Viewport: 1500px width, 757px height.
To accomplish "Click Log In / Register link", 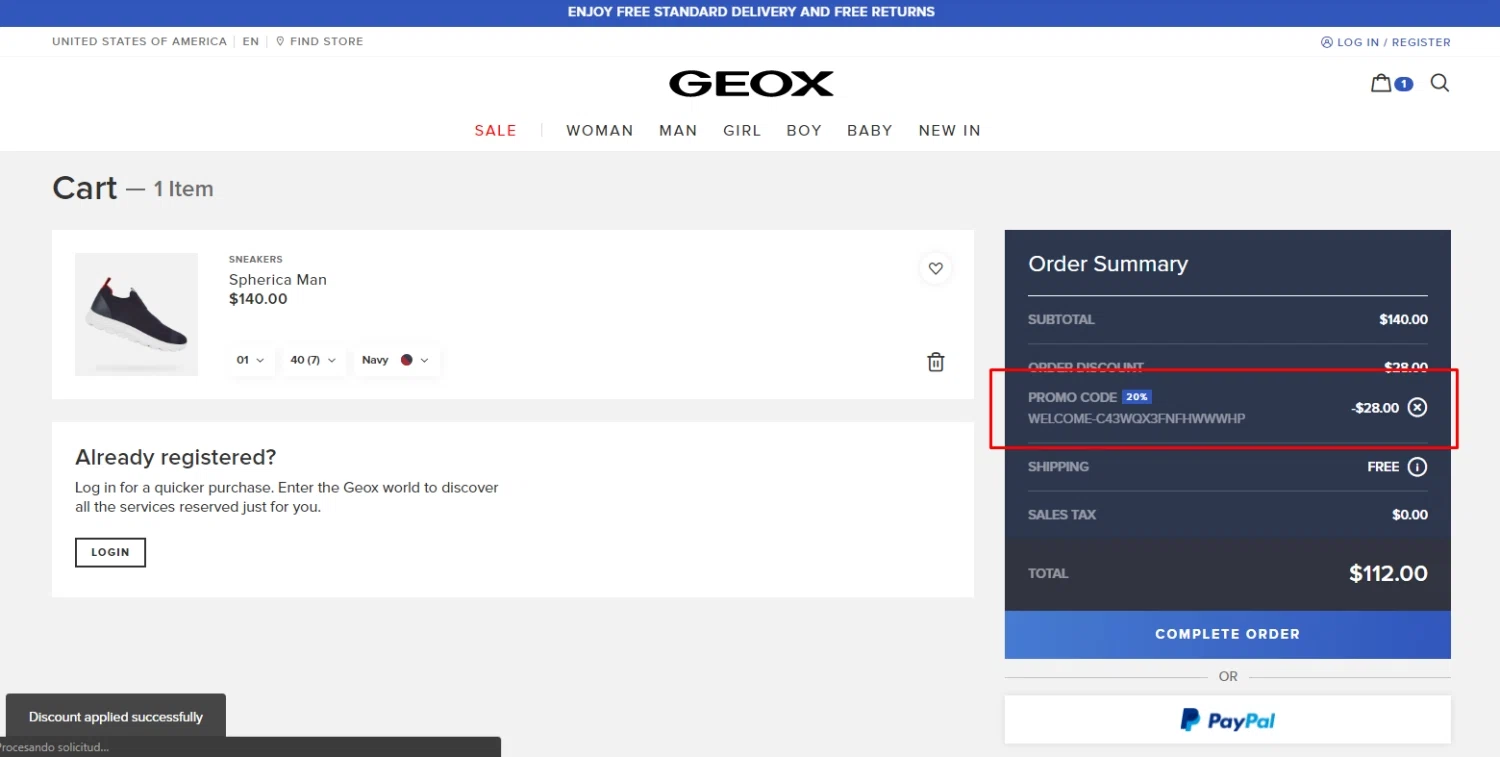I will click(x=1386, y=42).
